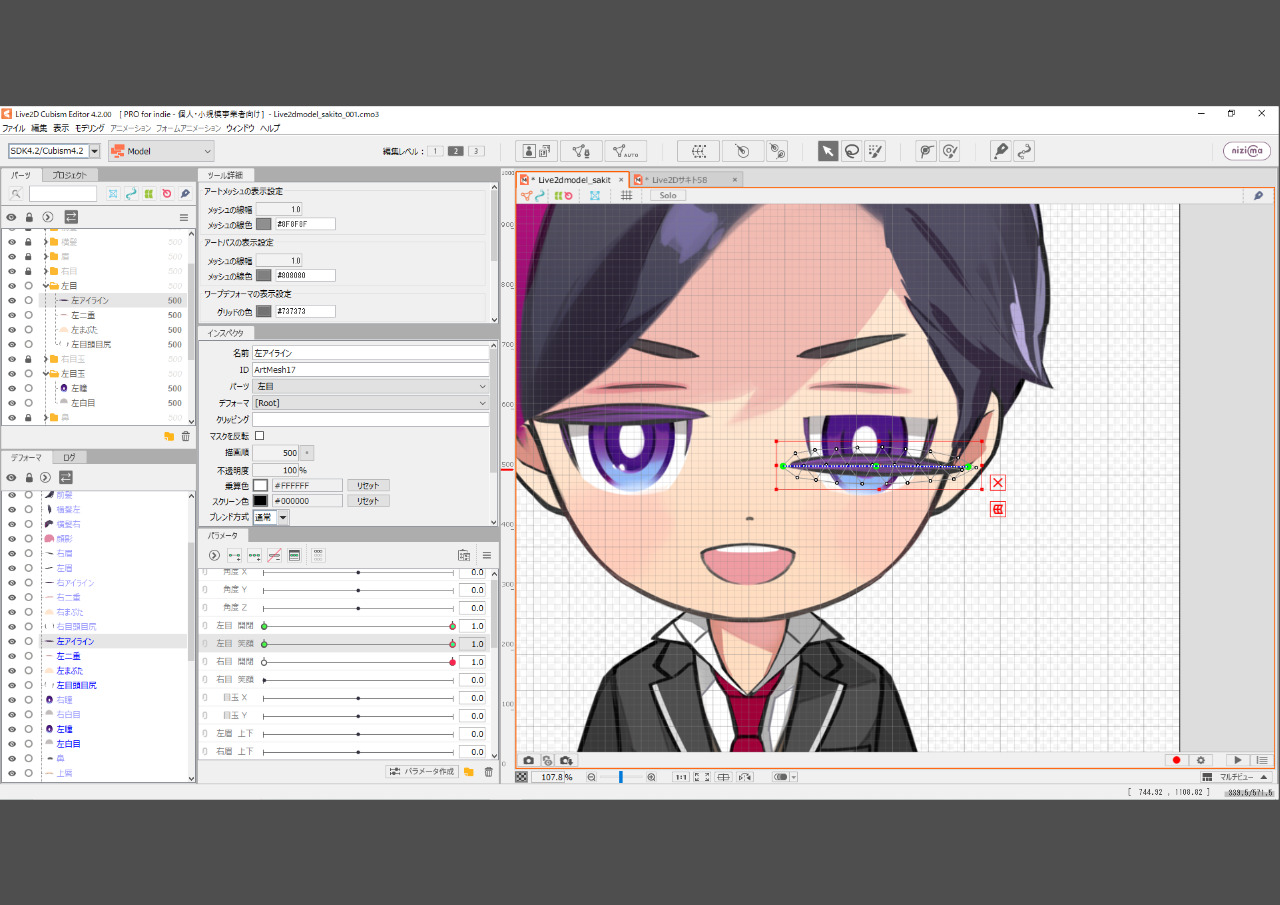
Task: Click the zoom-in magnifier icon
Action: coord(652,777)
